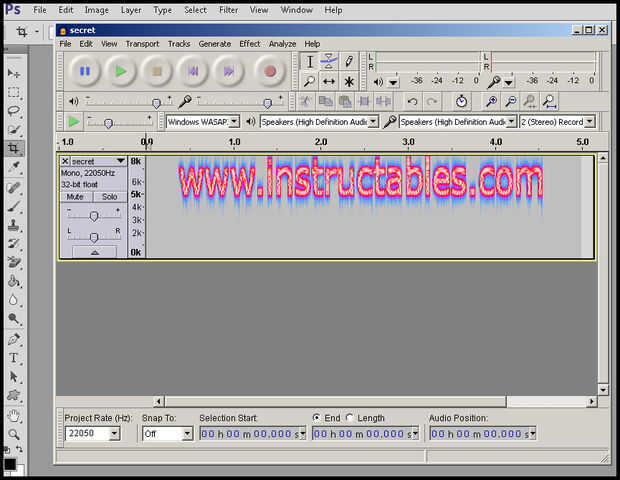Open the Audacity Analyze menu
The width and height of the screenshot is (620, 480).
click(x=282, y=44)
